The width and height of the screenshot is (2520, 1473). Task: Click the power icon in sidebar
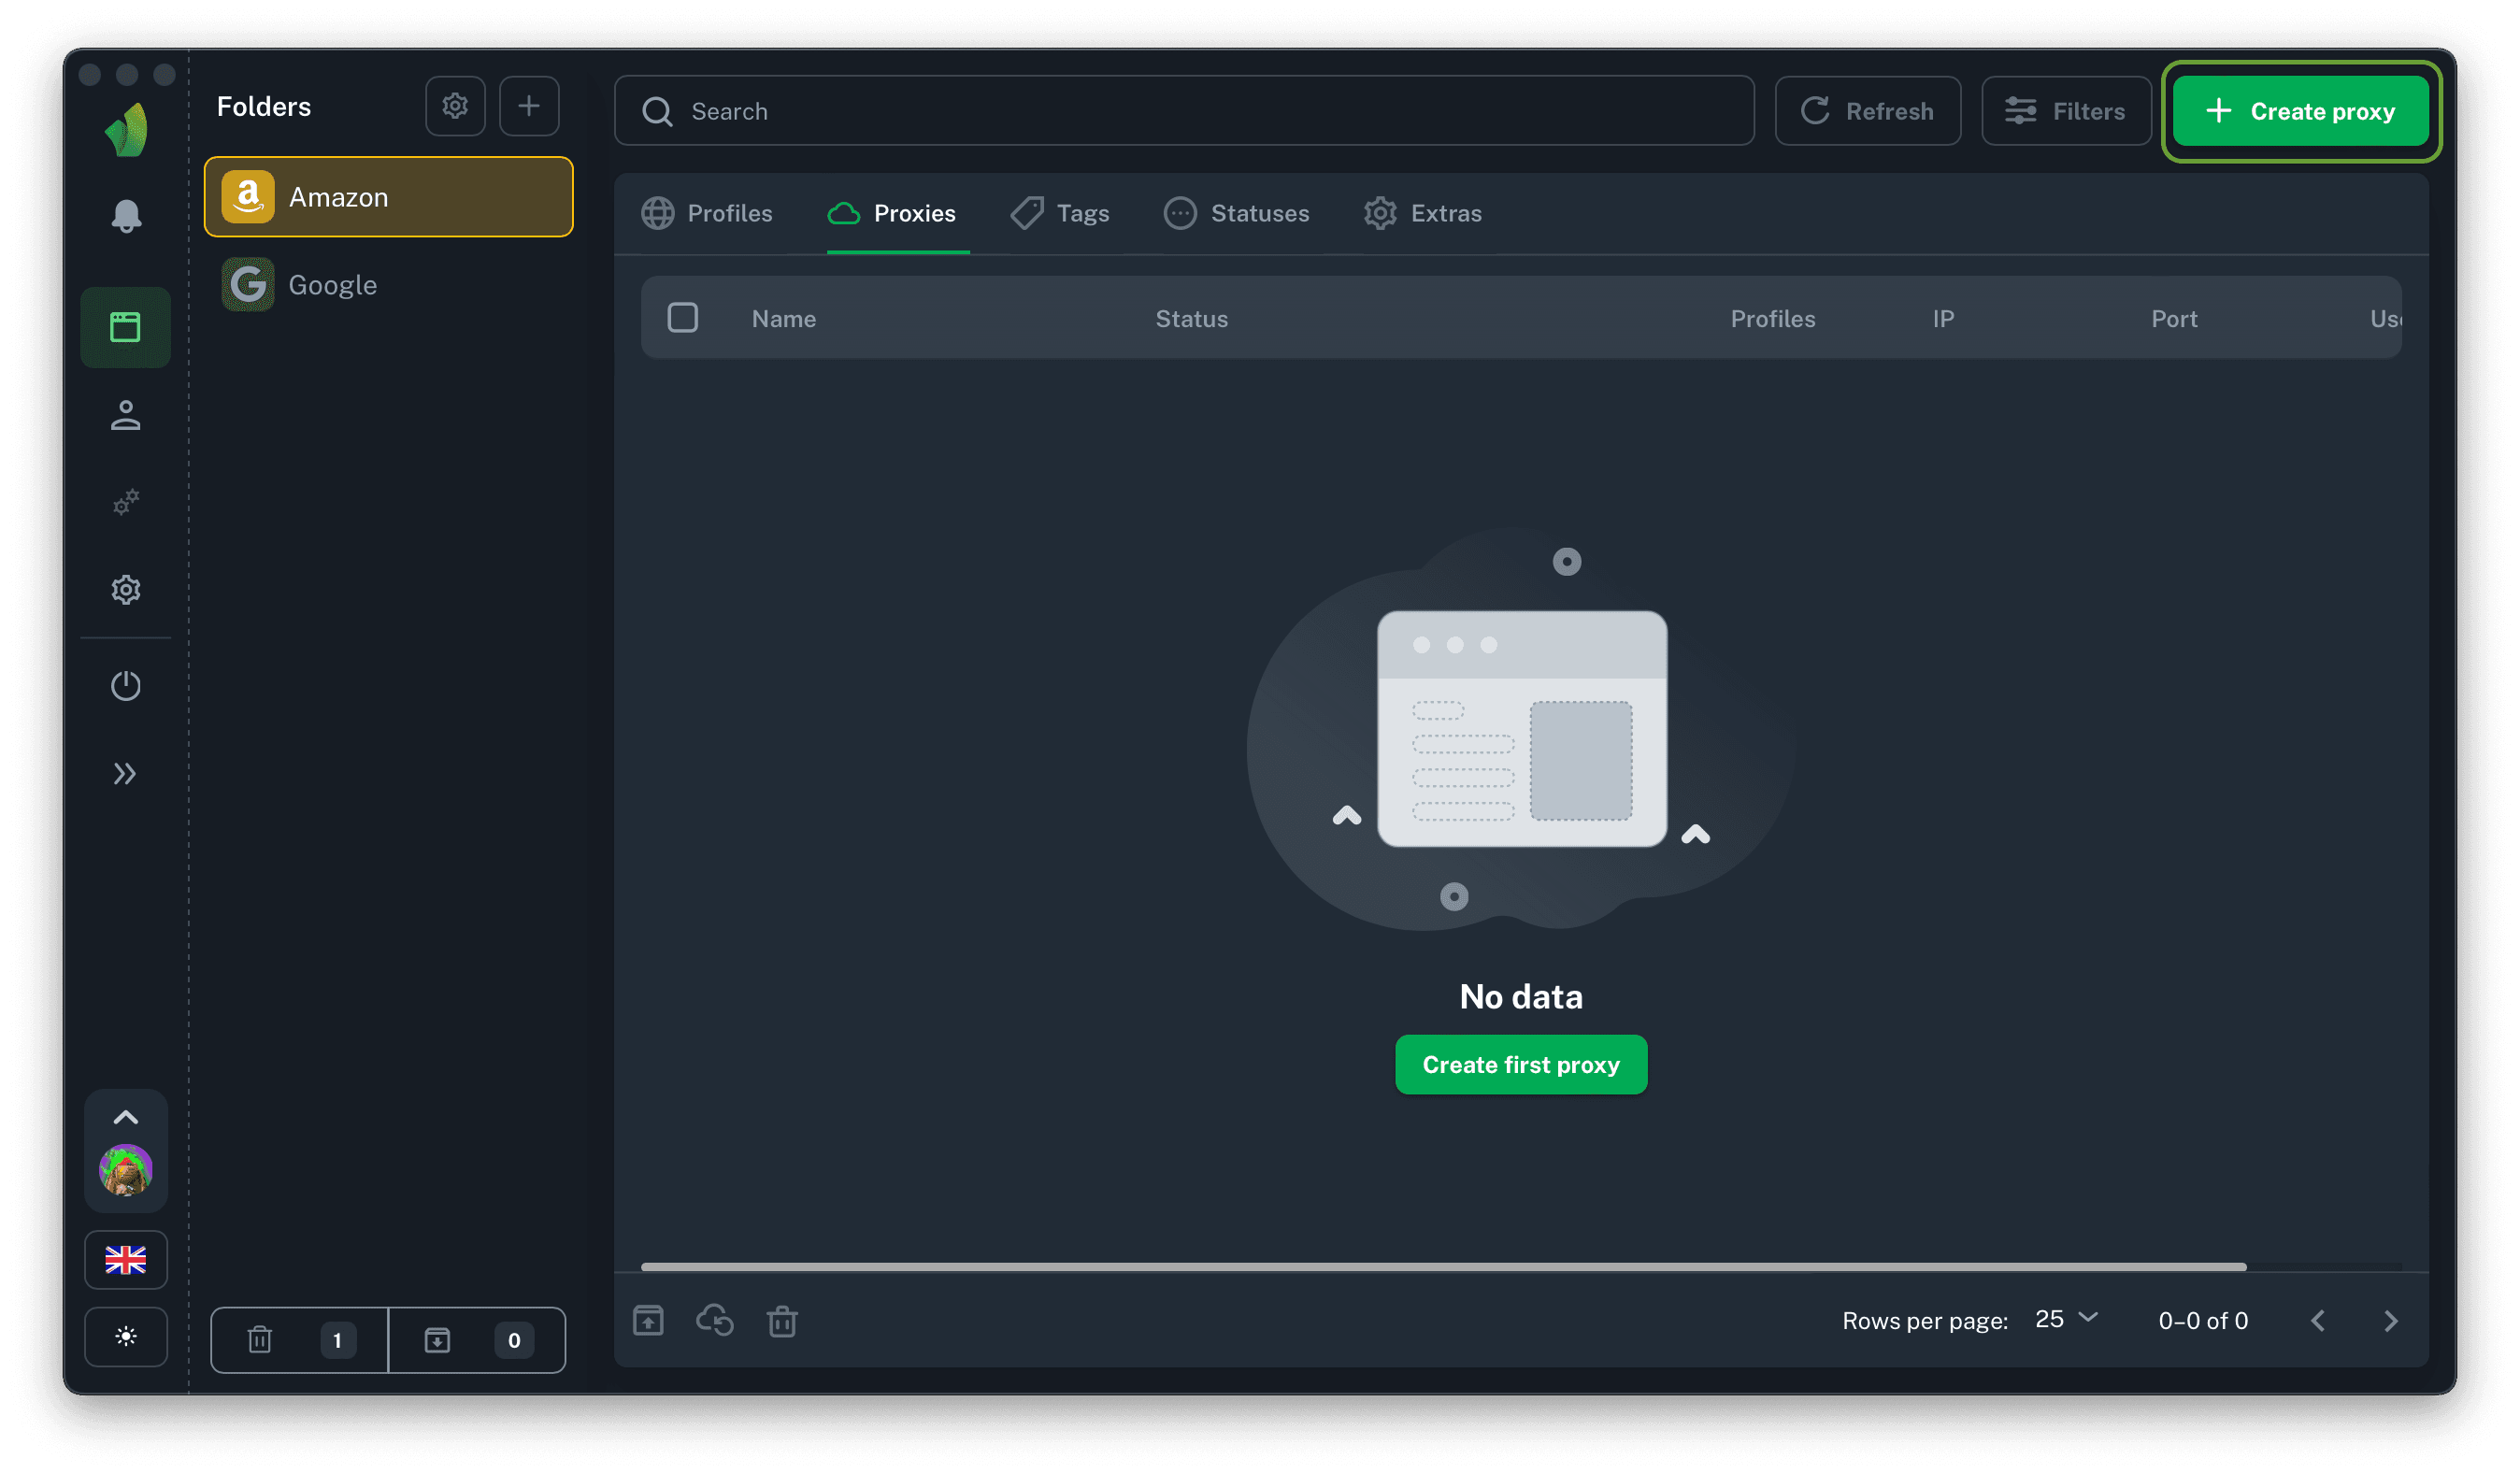click(x=126, y=686)
